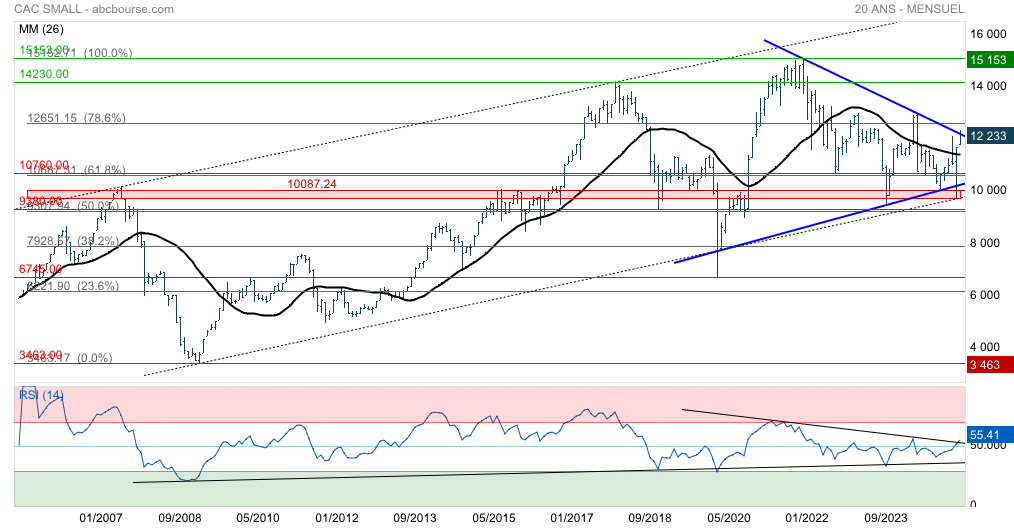The height and width of the screenshot is (528, 1014).
Task: Click the 05/2020 date axis label
Action: pos(729,518)
